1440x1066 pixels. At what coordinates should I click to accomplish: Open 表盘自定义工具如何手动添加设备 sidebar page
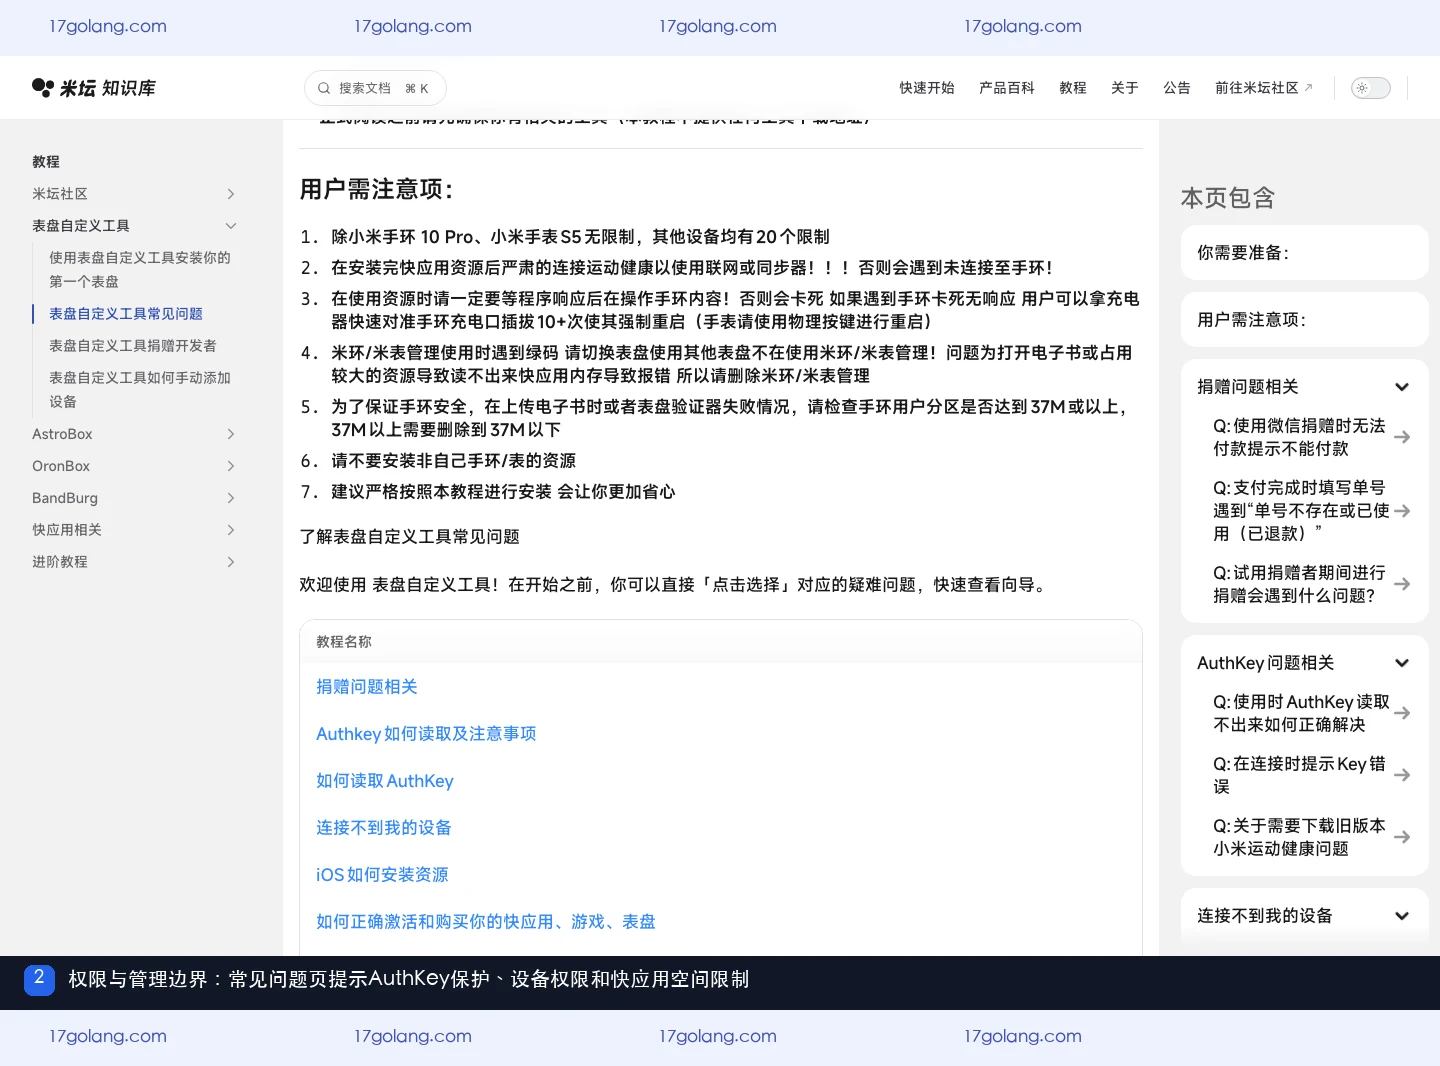coord(140,390)
